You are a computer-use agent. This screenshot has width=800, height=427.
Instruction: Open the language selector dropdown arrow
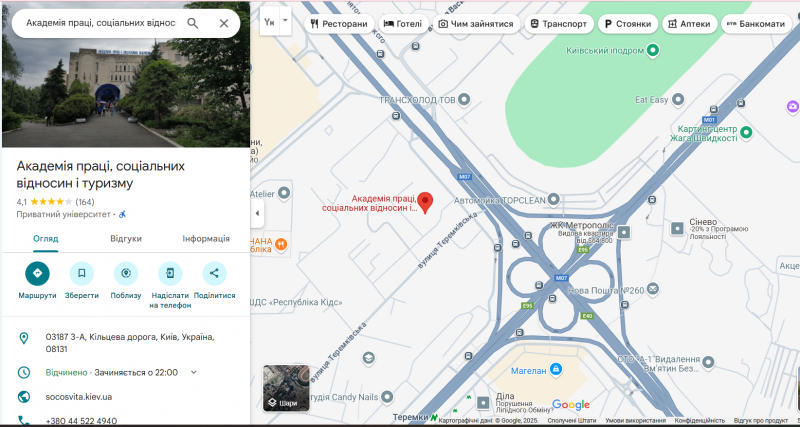tap(285, 20)
